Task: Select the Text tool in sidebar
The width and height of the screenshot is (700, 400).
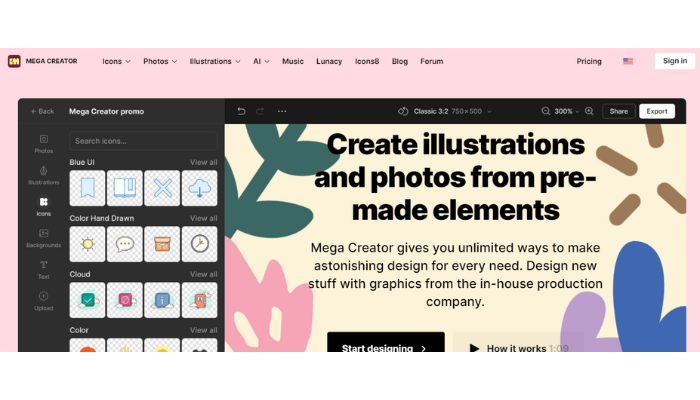Action: click(44, 270)
